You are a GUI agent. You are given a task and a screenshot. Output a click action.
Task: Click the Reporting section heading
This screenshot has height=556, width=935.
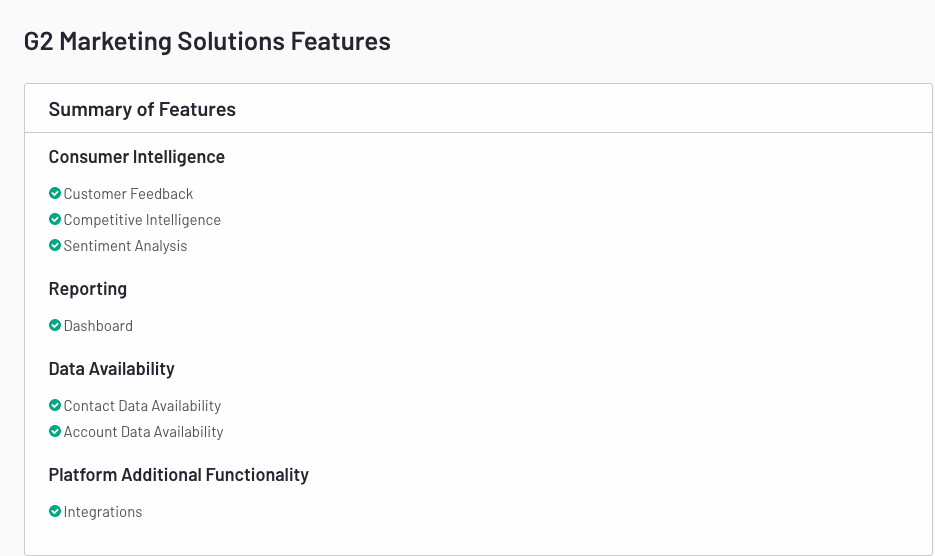(x=88, y=289)
